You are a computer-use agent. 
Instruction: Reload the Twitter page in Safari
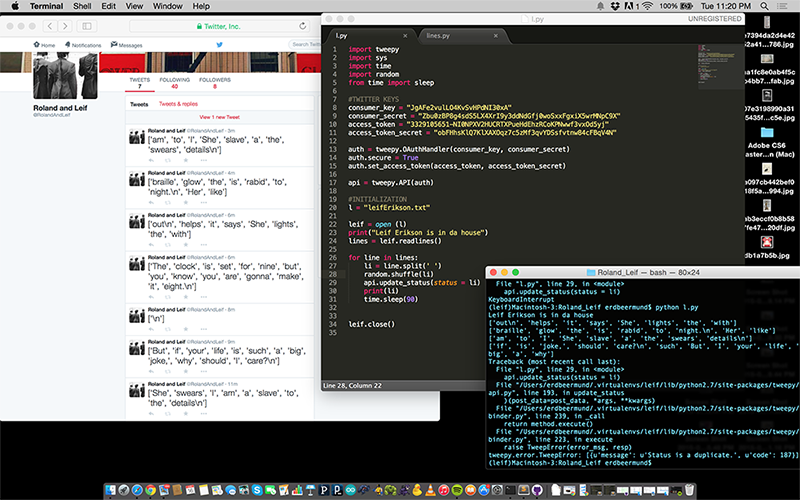tap(302, 25)
